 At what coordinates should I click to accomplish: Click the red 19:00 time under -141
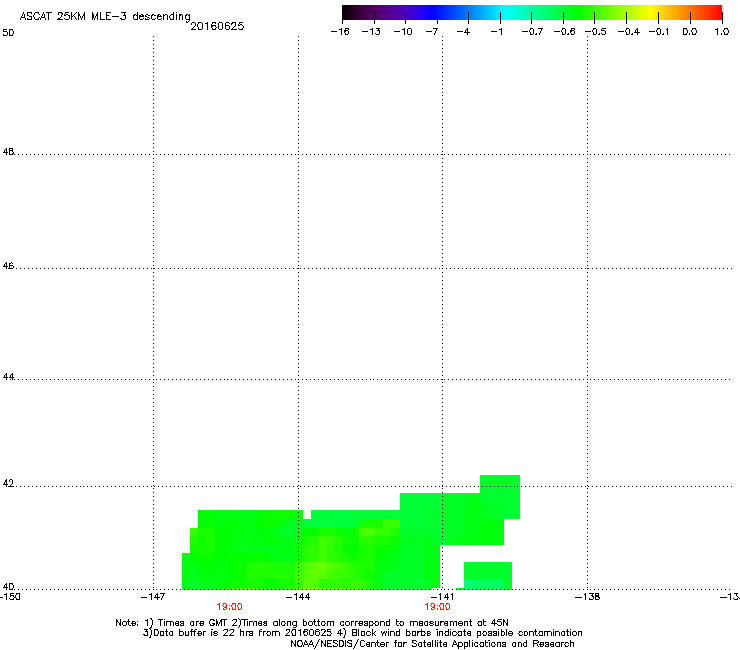coord(437,607)
